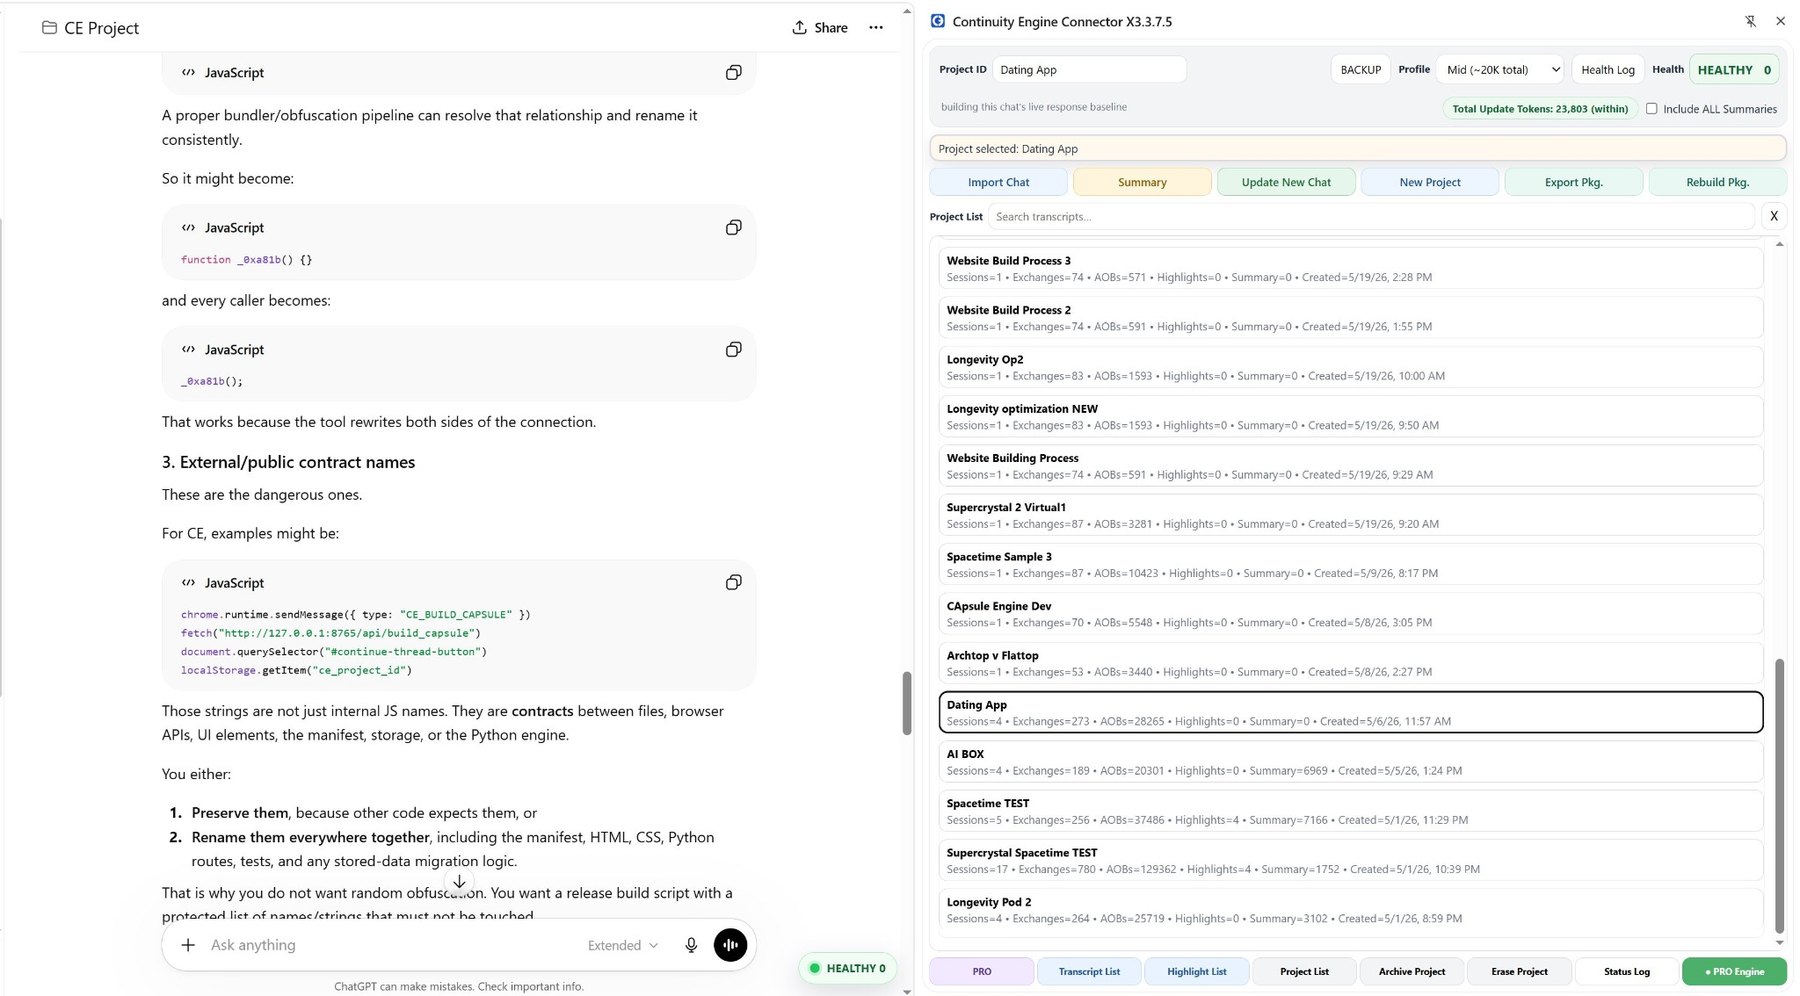Image resolution: width=1800 pixels, height=996 pixels.
Task: Select Supercrystal Spacetime TEST project
Action: [x=1350, y=860]
